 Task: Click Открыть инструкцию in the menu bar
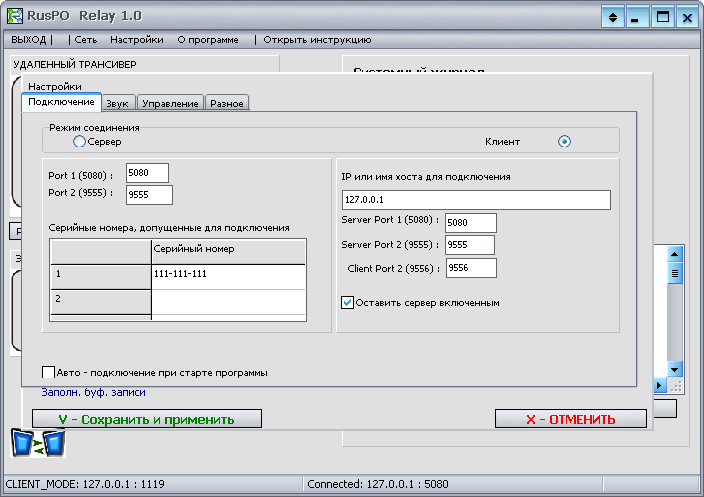[317, 40]
